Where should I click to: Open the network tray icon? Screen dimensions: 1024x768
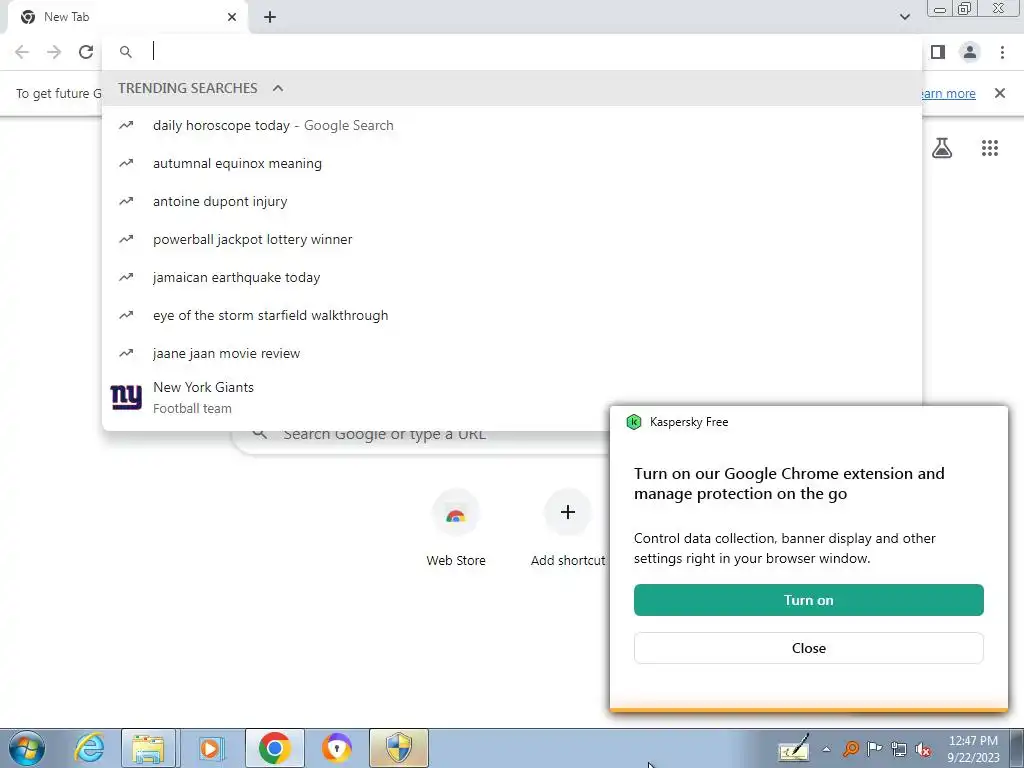pos(899,749)
